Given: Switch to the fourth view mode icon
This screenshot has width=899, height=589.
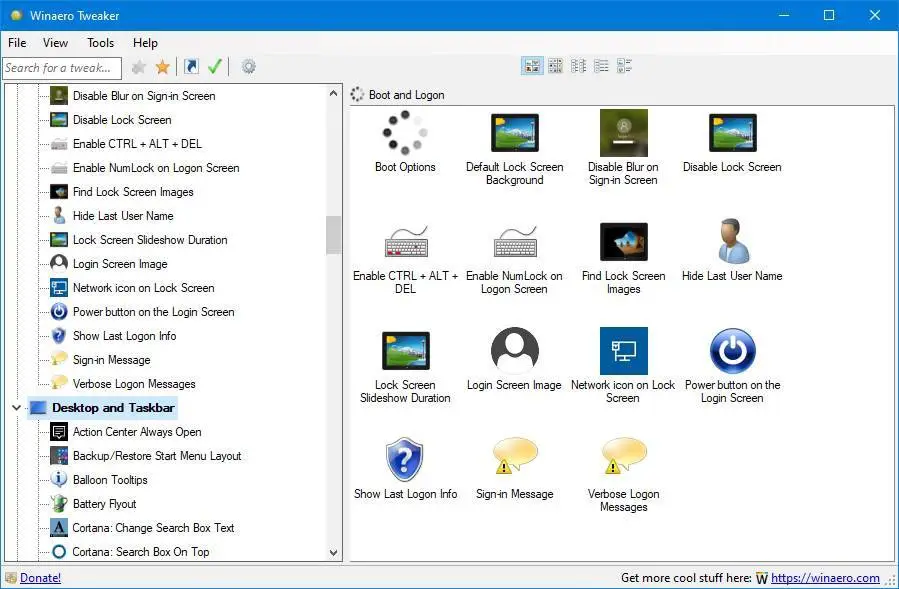Looking at the screenshot, I should (601, 66).
